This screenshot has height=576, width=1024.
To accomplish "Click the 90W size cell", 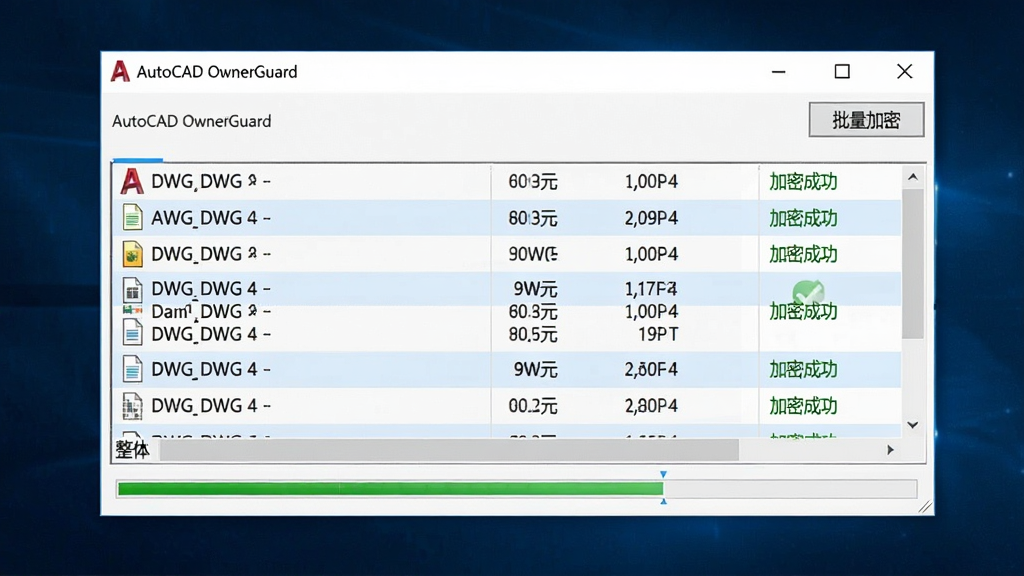I will click(x=533, y=254).
